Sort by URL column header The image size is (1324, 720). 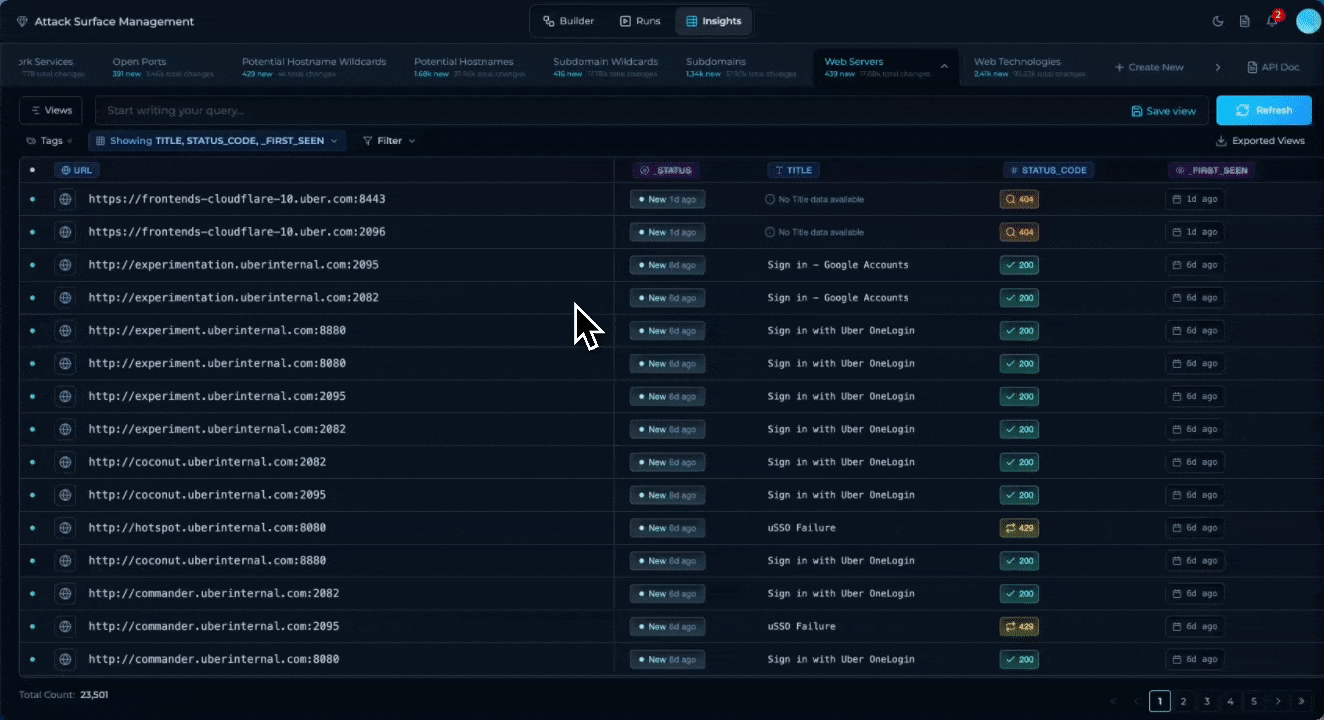(x=76, y=170)
